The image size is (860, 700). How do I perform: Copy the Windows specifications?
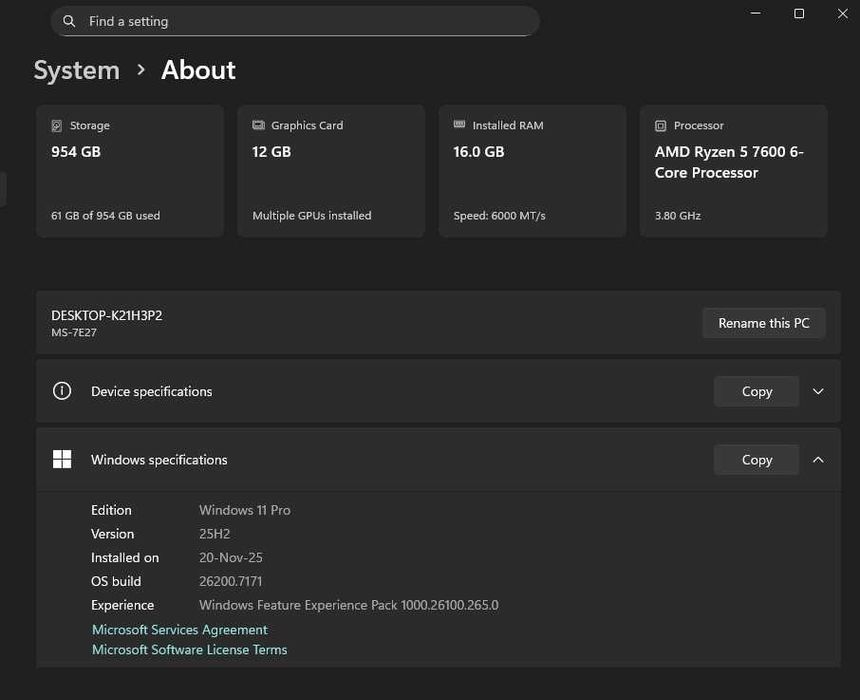pos(756,460)
